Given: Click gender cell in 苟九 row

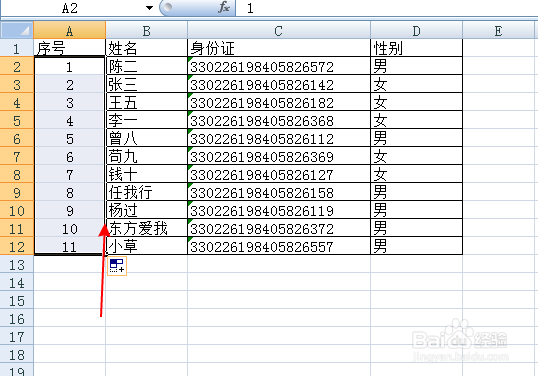Looking at the screenshot, I should coord(417,156).
